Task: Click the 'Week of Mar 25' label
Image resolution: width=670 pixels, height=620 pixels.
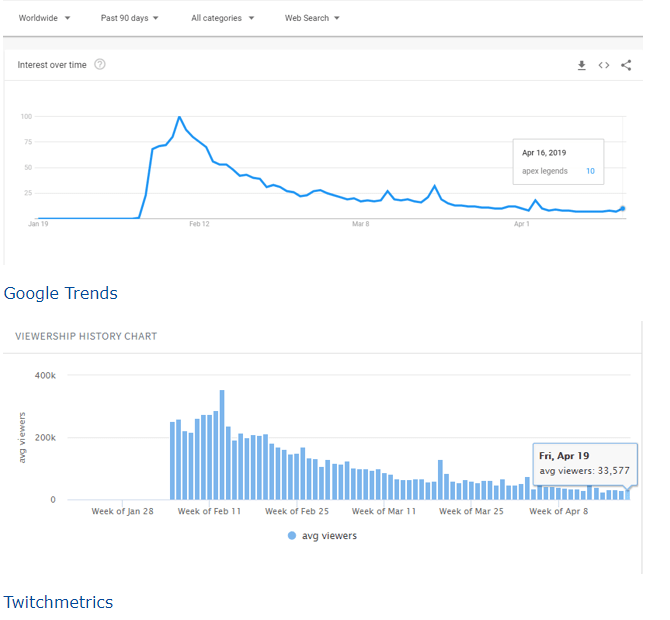Action: tap(471, 511)
